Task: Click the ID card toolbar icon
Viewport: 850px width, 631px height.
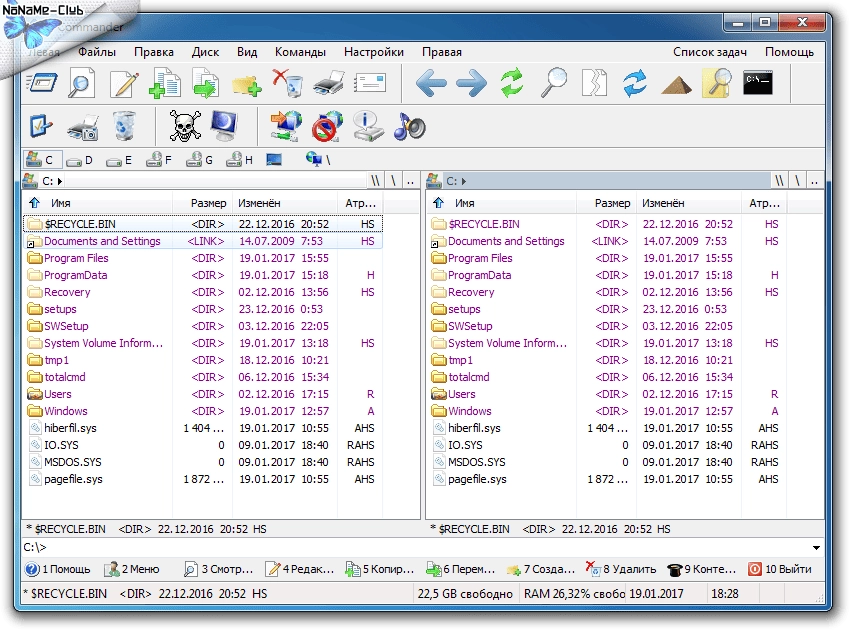Action: 370,83
